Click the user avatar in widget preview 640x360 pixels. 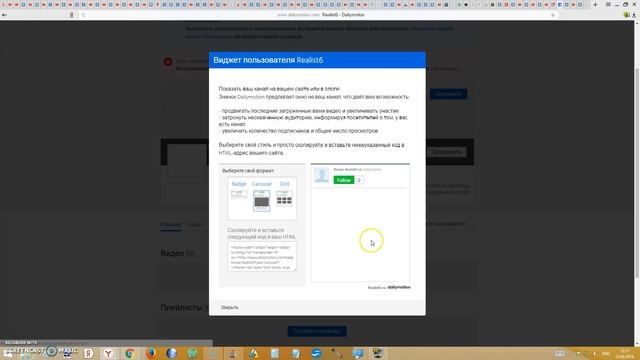322,175
